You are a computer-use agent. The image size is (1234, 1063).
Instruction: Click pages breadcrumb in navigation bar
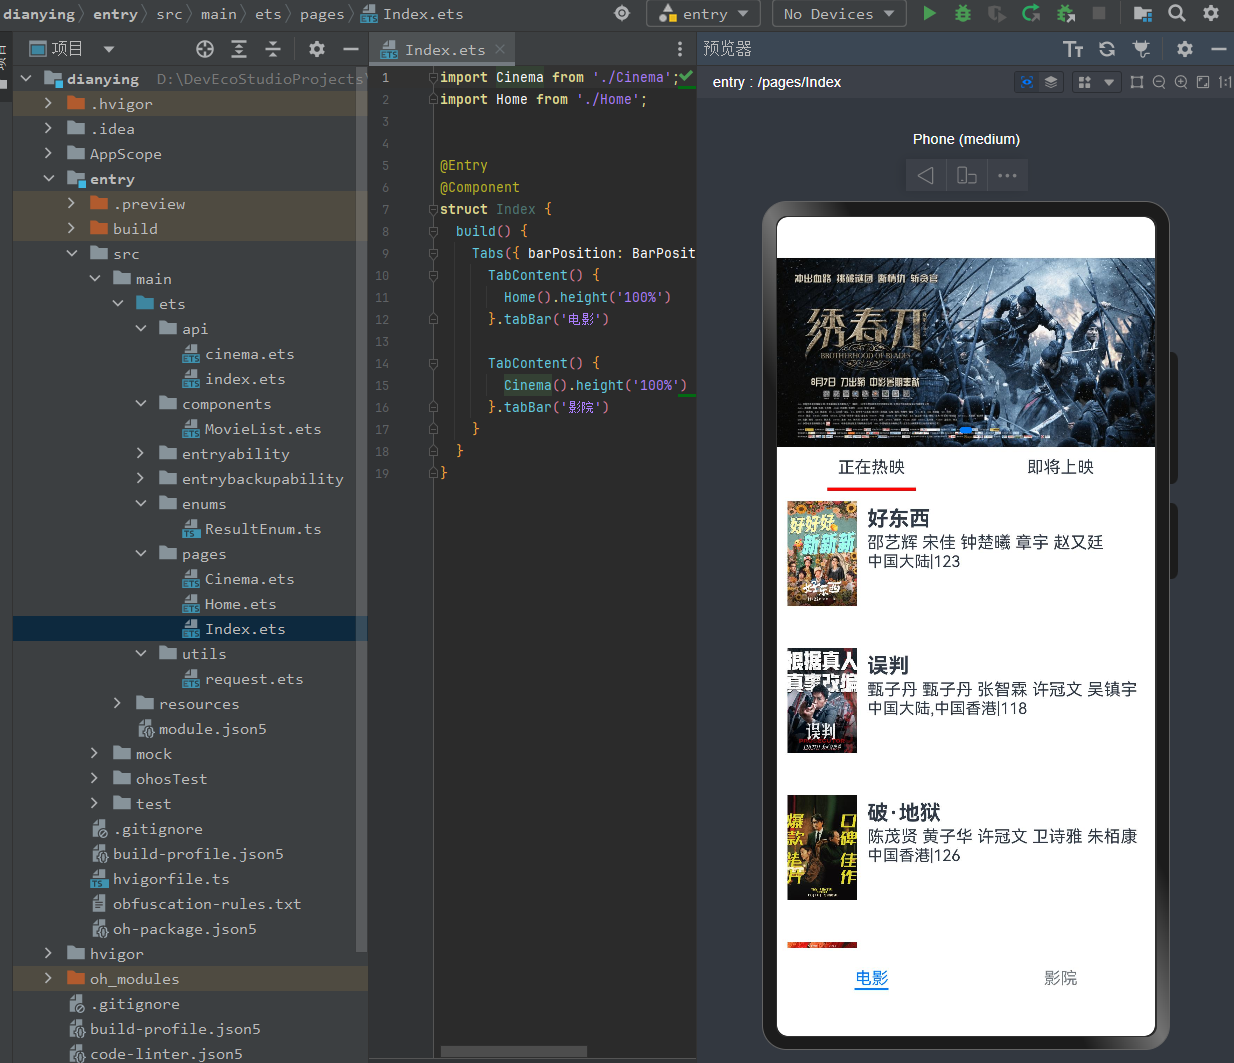pyautogui.click(x=322, y=14)
